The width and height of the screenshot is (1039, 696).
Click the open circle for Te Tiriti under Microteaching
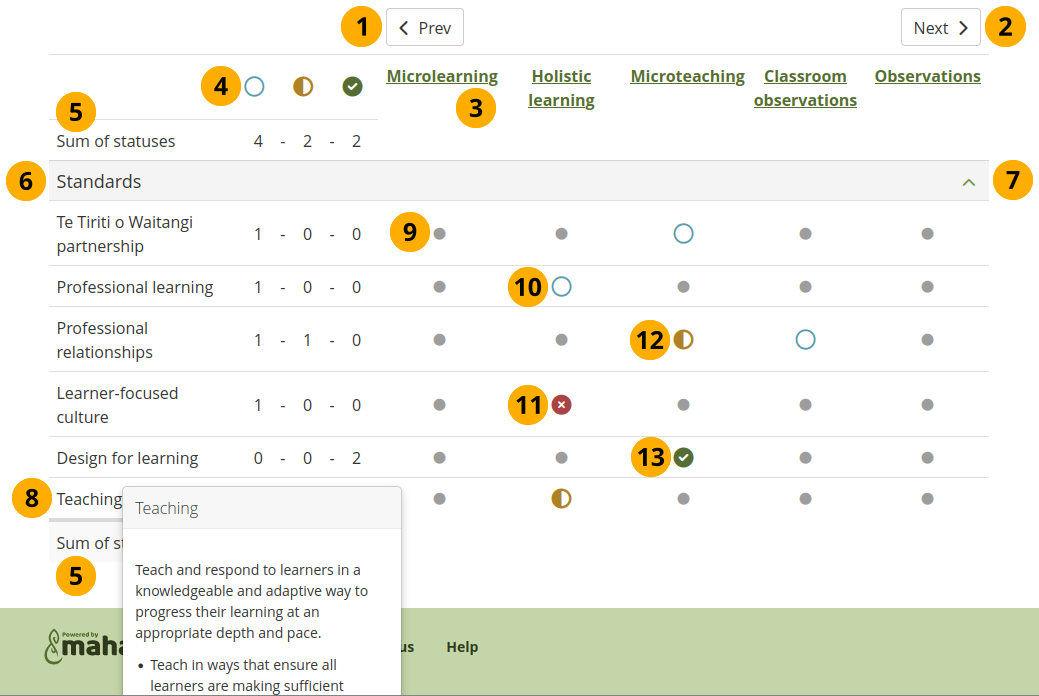(x=683, y=234)
